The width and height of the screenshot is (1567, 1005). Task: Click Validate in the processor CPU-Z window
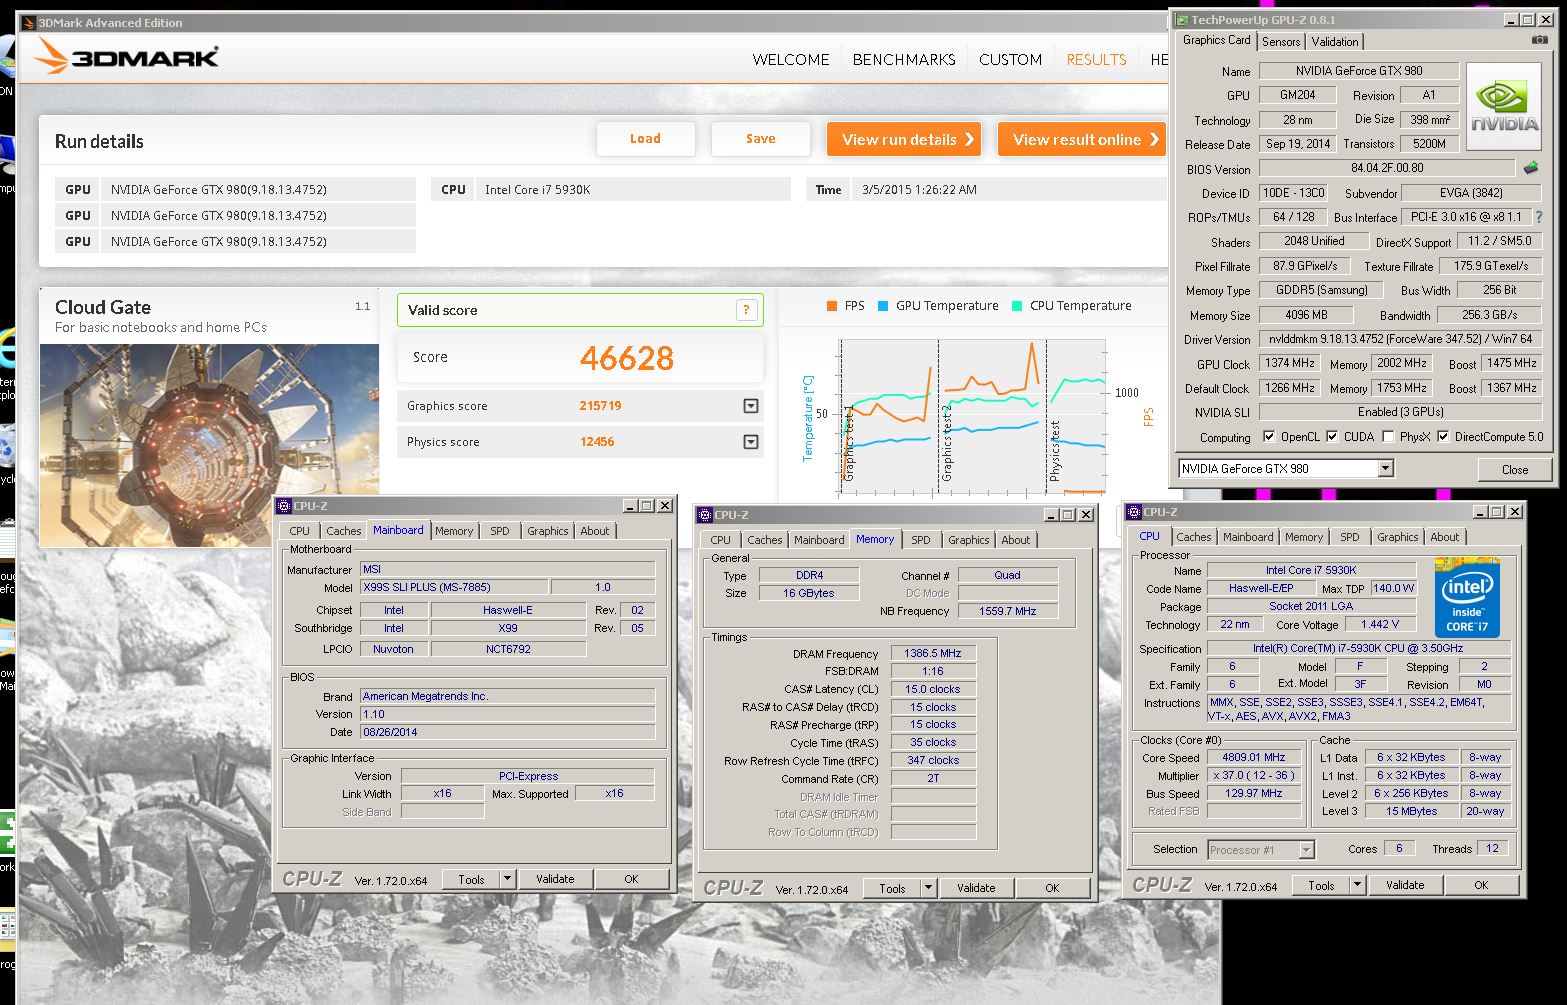click(x=1405, y=885)
